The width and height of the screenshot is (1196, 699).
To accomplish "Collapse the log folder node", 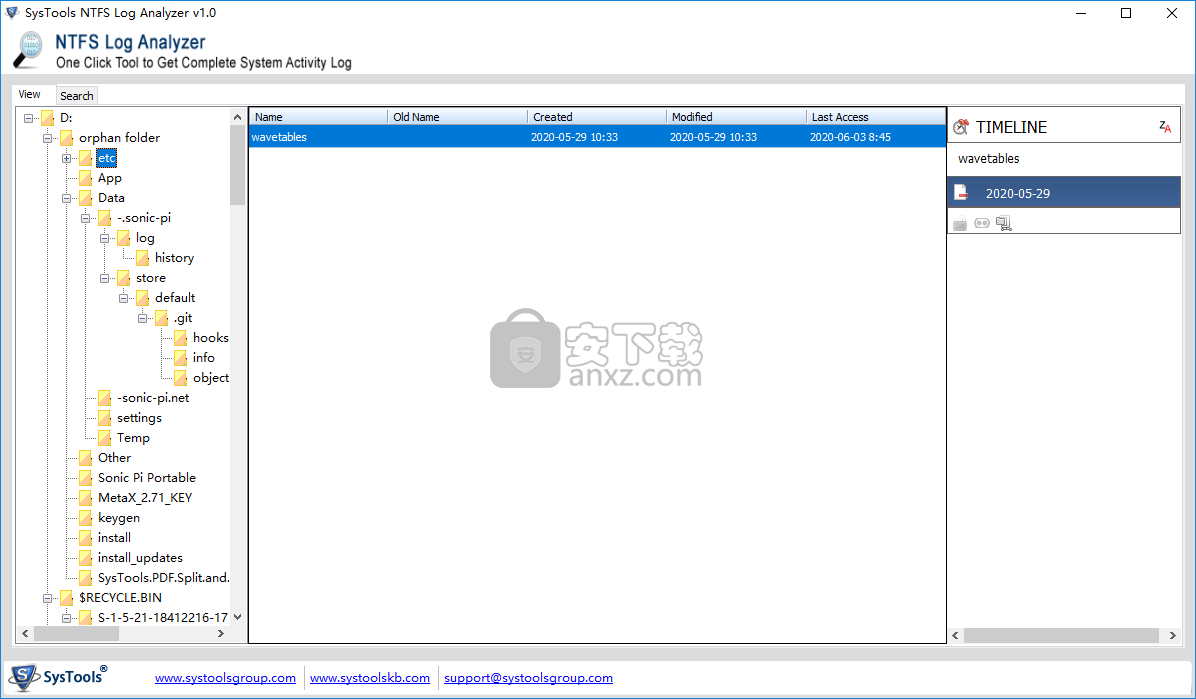I will pyautogui.click(x=104, y=238).
